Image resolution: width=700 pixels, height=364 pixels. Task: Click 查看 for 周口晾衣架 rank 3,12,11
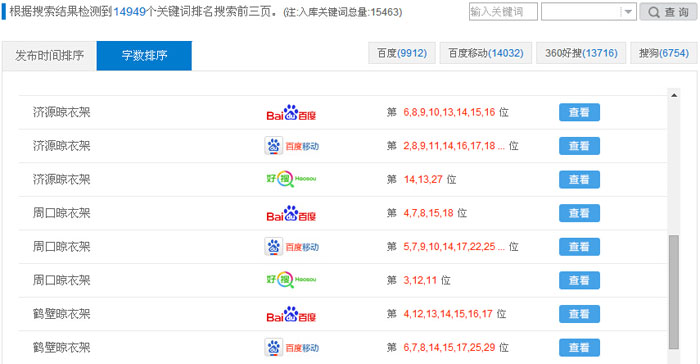coord(579,280)
